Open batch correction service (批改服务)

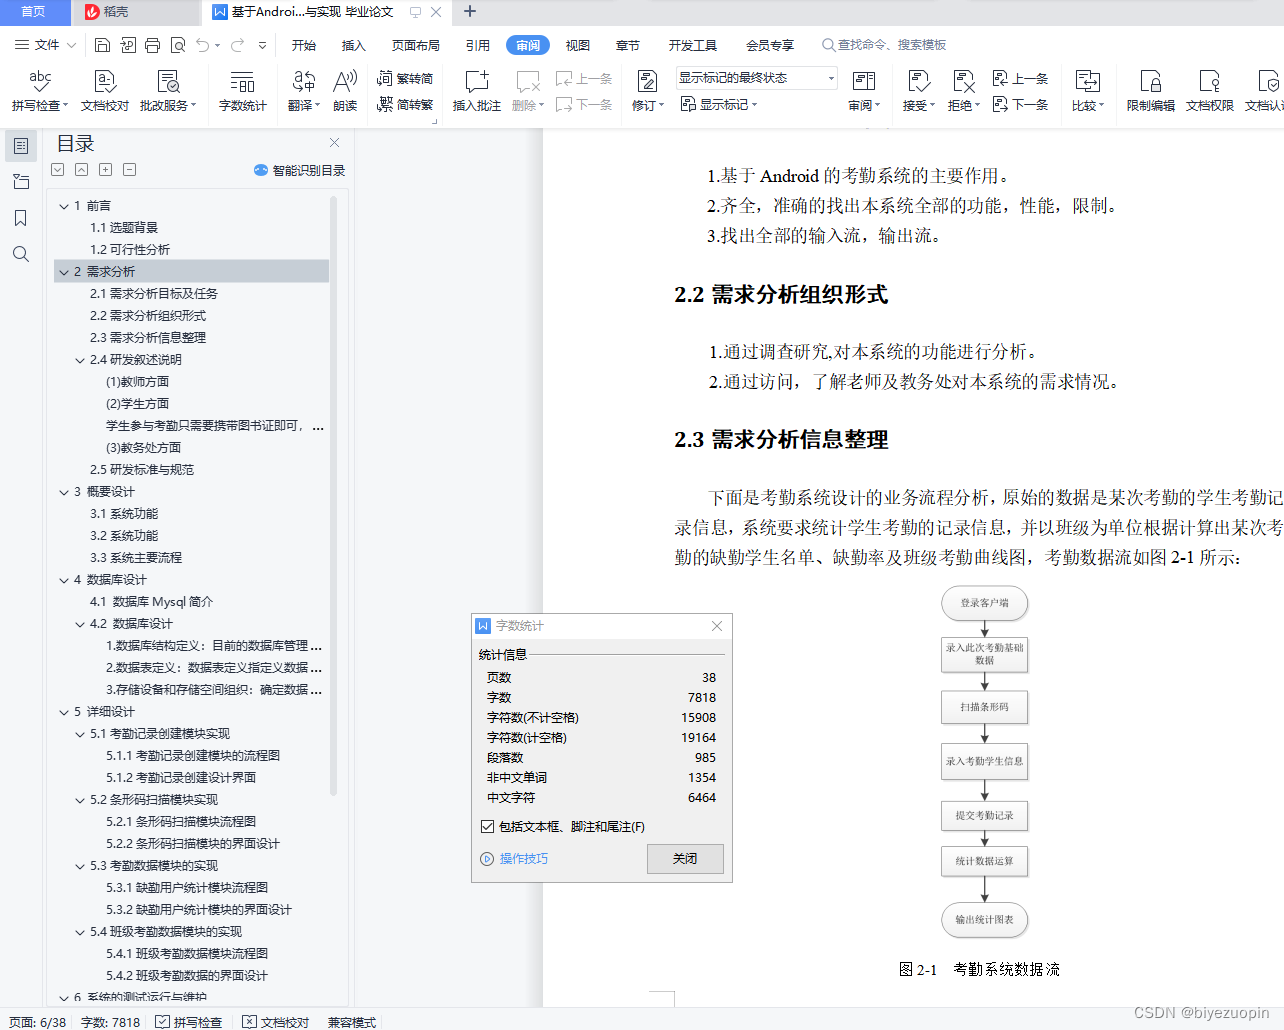coord(168,90)
